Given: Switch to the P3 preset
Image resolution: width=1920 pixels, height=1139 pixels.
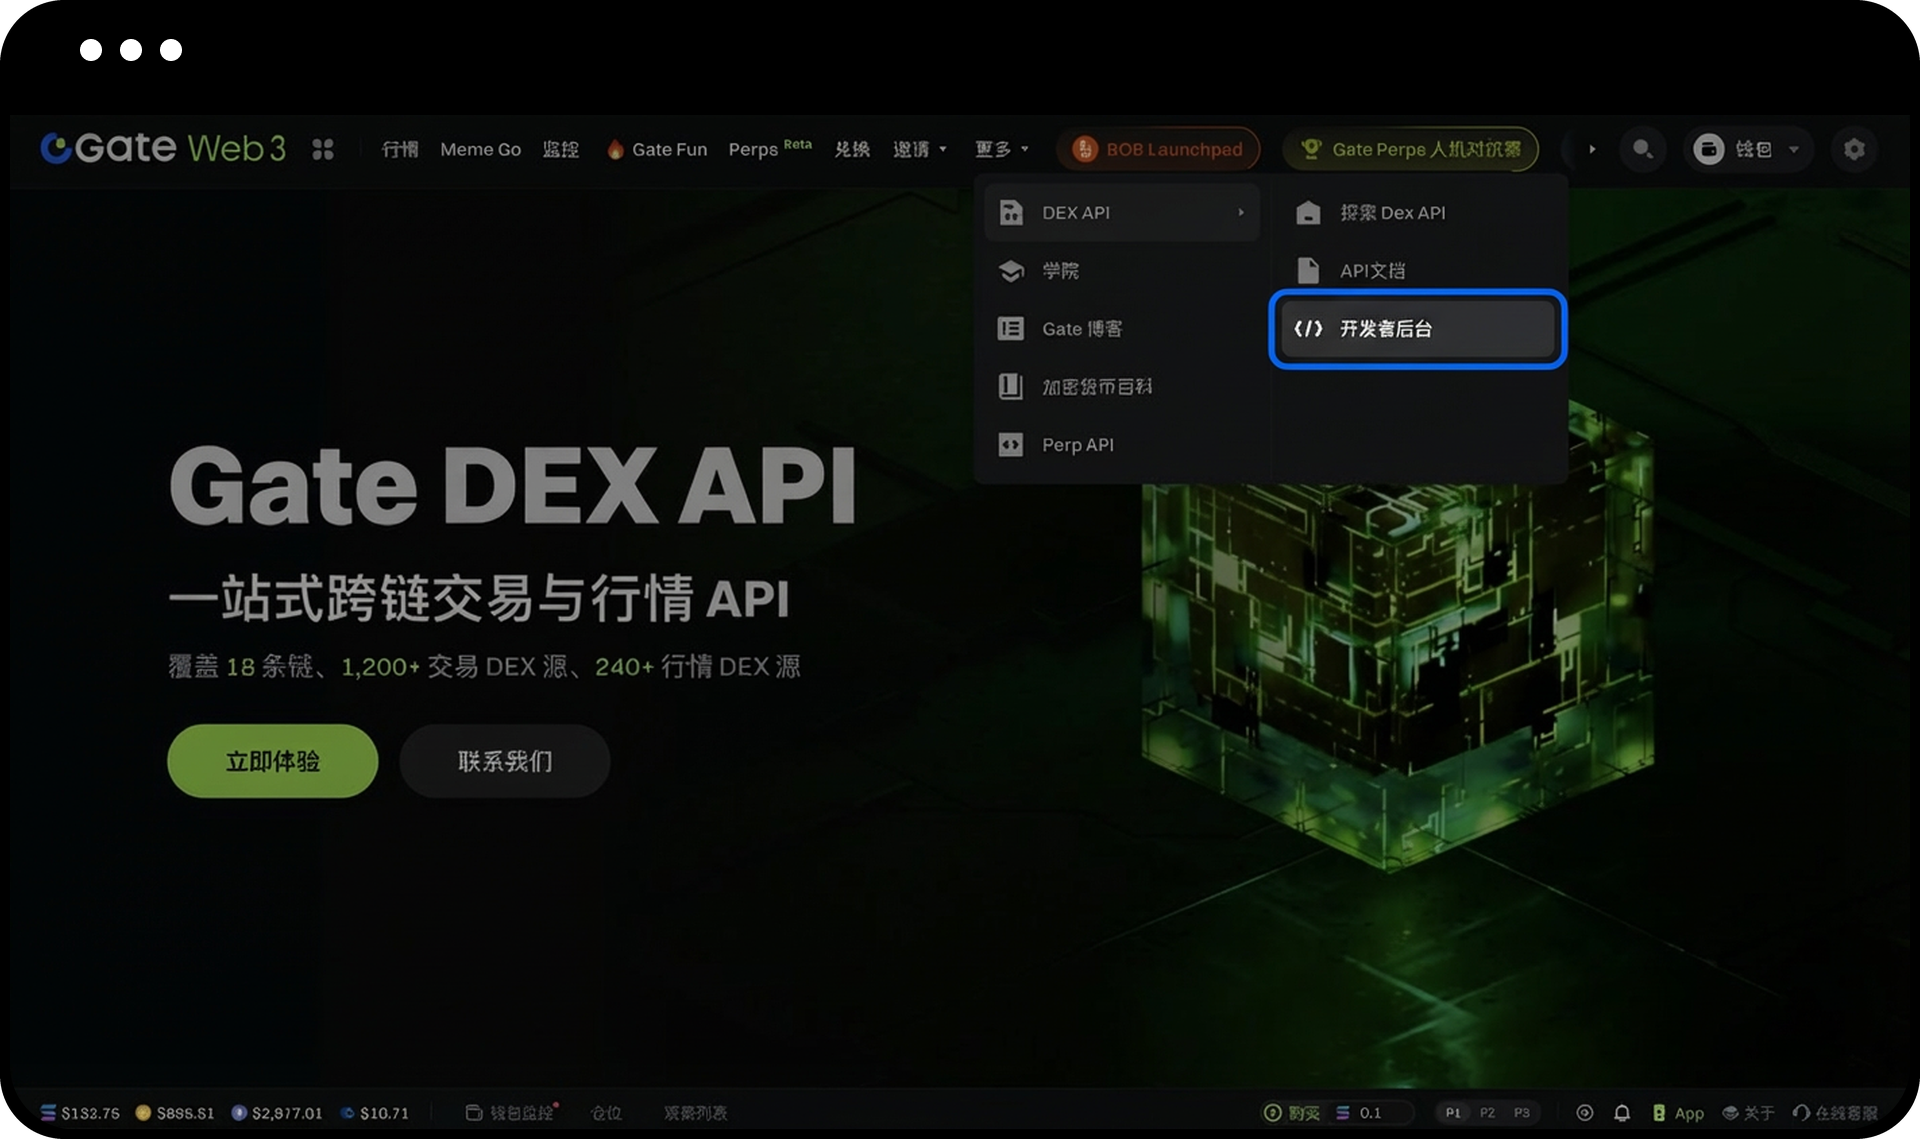Looking at the screenshot, I should [x=1521, y=1113].
